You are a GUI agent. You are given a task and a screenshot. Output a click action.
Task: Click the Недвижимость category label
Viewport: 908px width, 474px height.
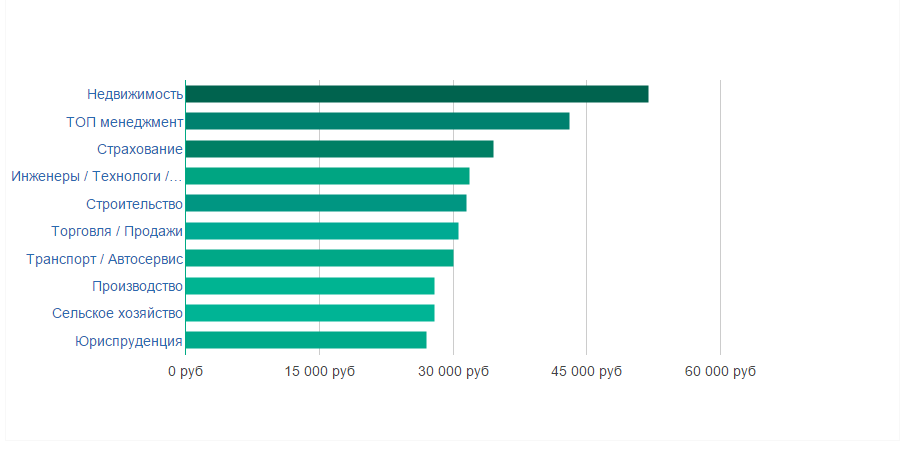pos(135,94)
